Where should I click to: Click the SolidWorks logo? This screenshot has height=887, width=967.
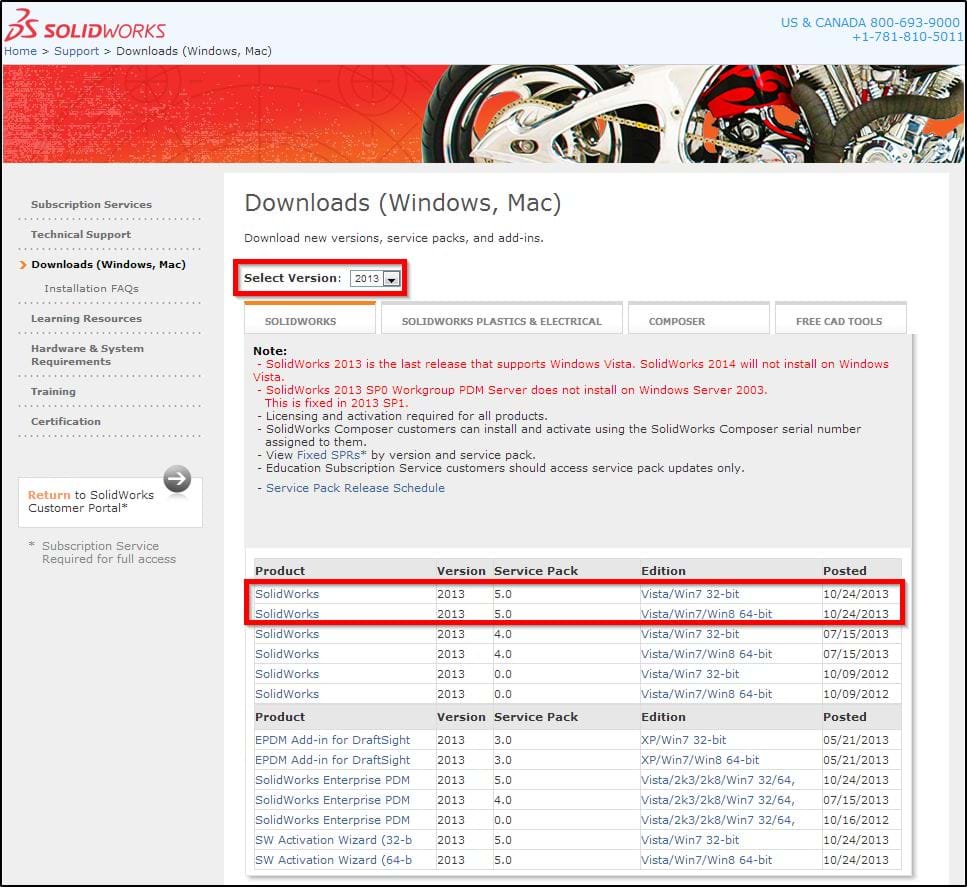point(84,28)
